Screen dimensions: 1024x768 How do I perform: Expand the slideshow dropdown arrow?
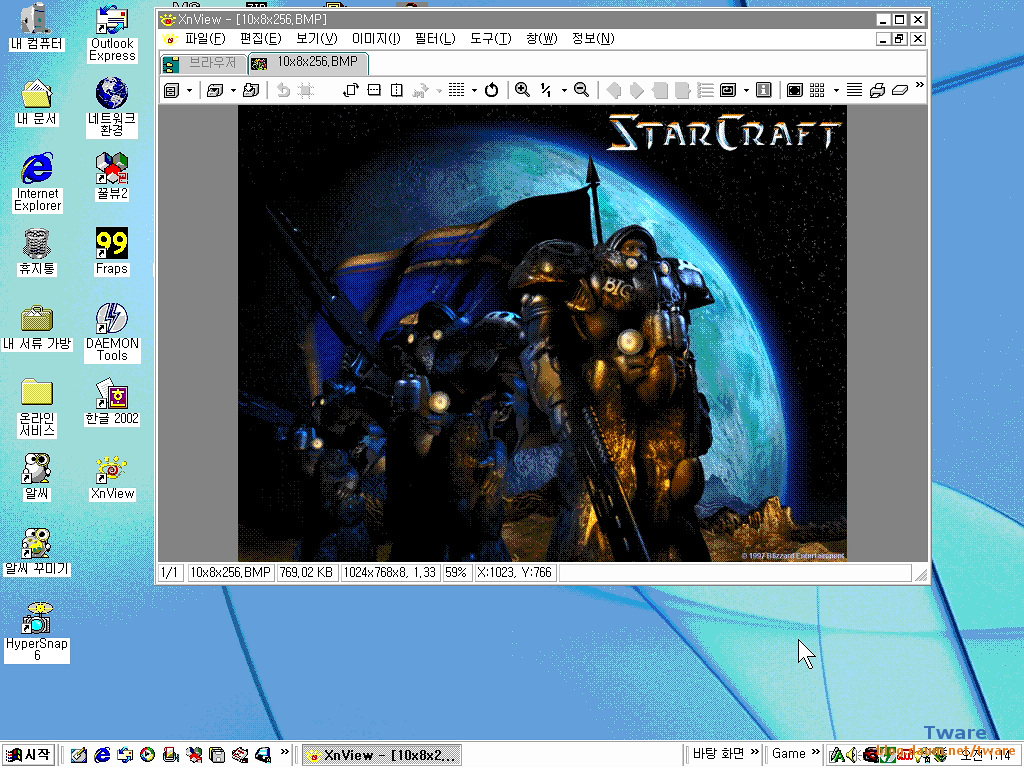click(x=746, y=90)
